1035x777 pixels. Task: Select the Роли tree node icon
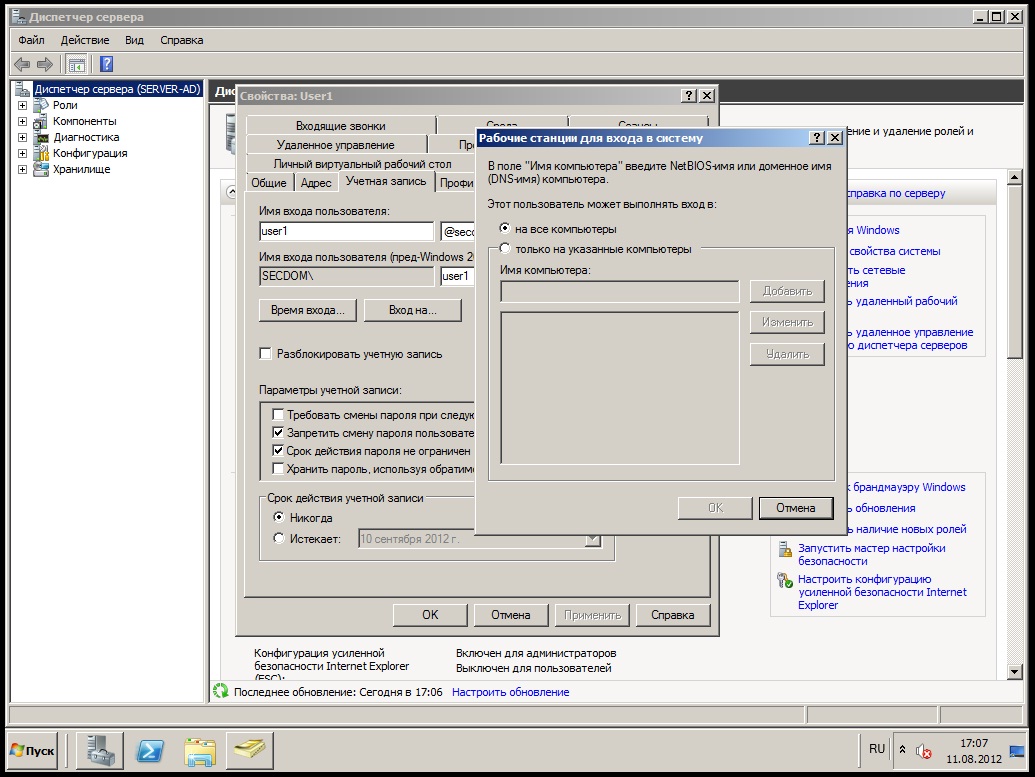41,105
